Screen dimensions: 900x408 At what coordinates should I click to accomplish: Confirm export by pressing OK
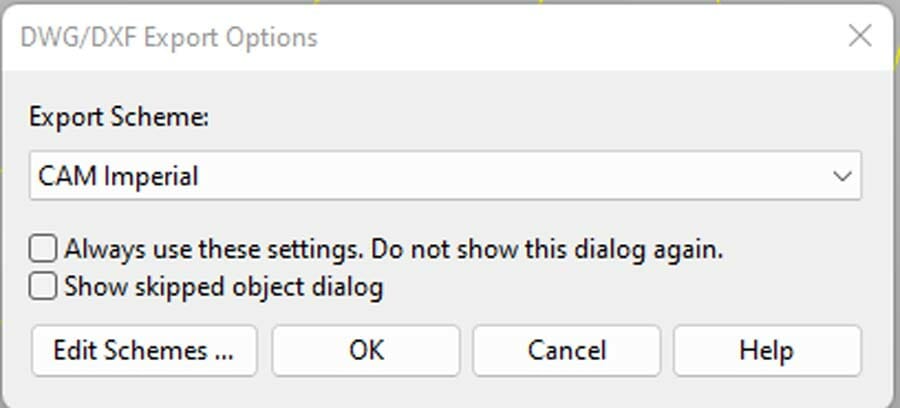(x=366, y=350)
